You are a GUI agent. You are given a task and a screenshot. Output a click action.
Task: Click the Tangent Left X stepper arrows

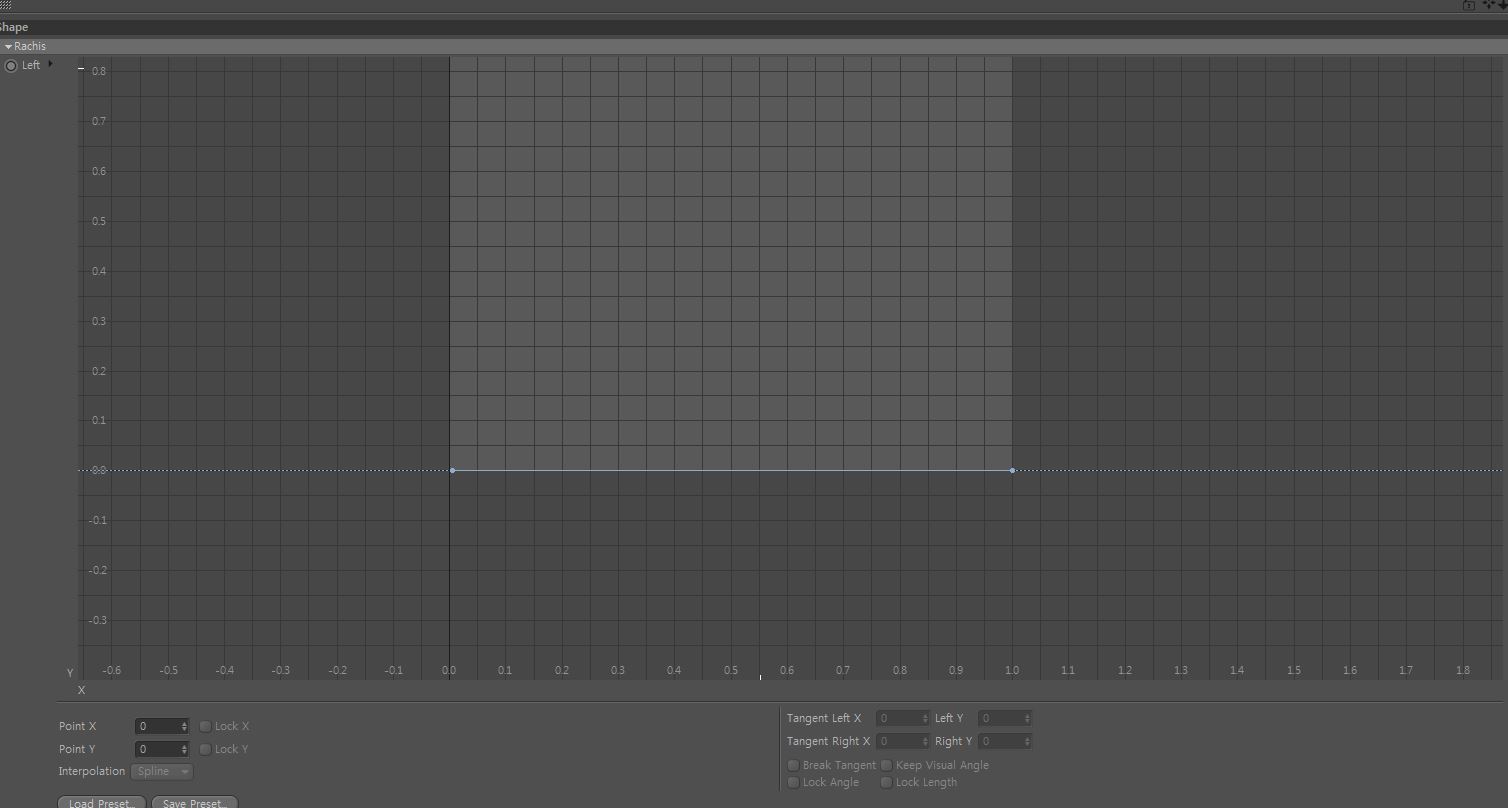pos(926,718)
